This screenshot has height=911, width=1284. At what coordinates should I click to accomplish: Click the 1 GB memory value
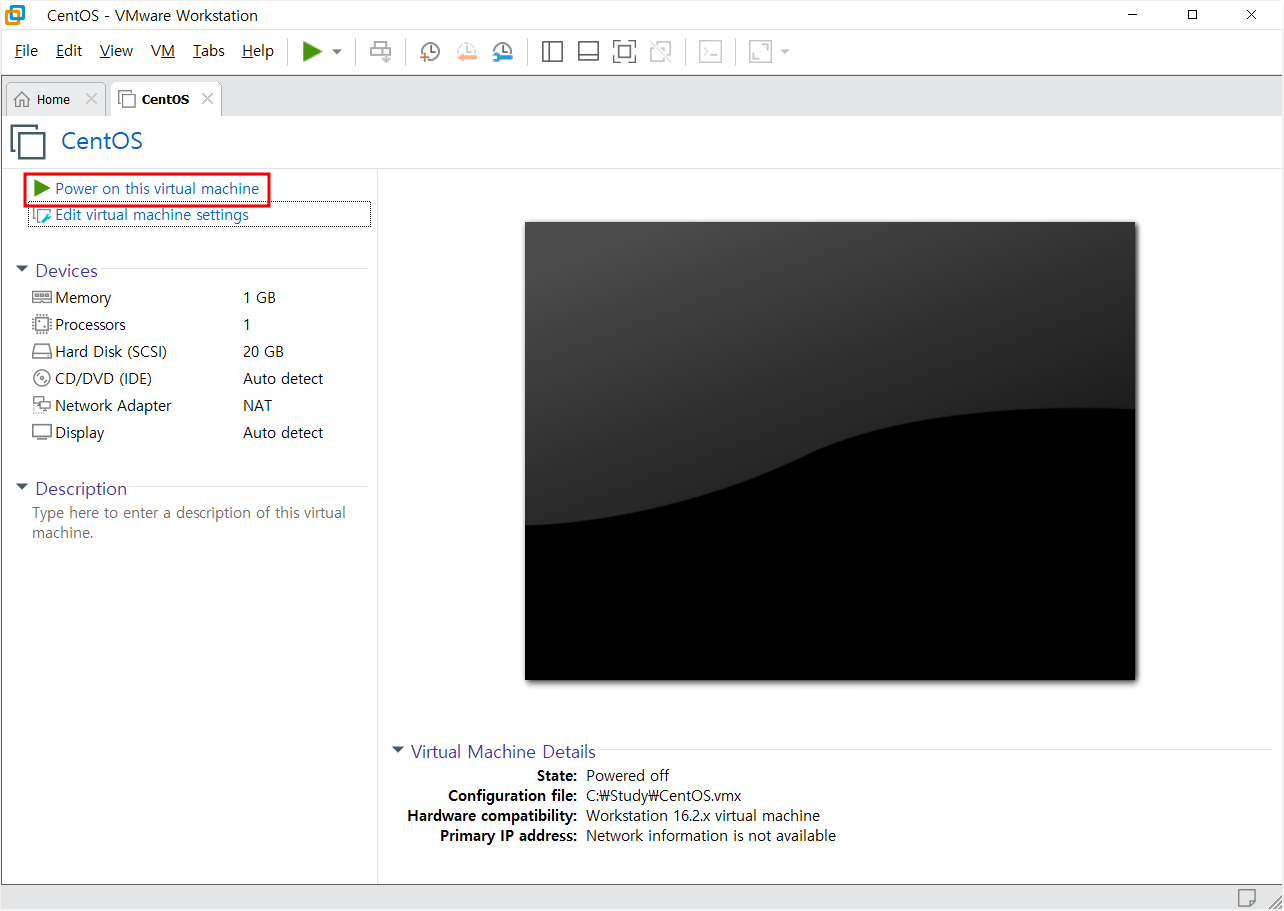click(259, 298)
